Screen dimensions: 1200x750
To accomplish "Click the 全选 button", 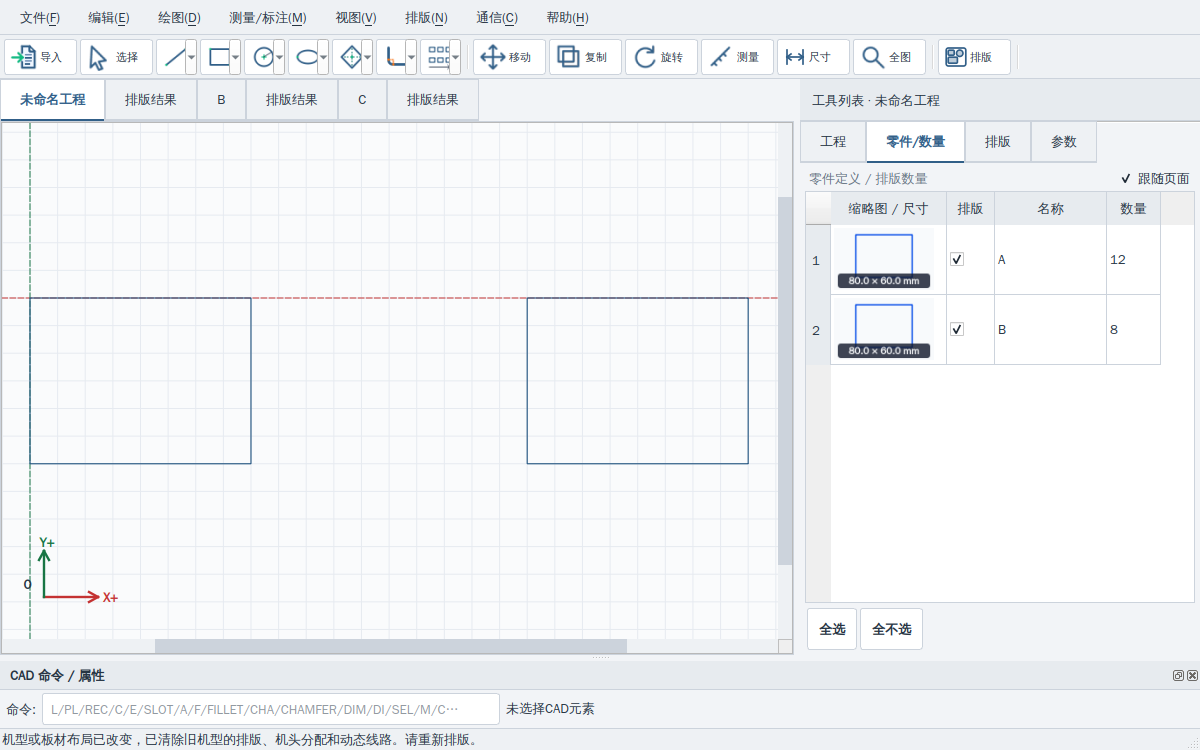I will click(832, 629).
